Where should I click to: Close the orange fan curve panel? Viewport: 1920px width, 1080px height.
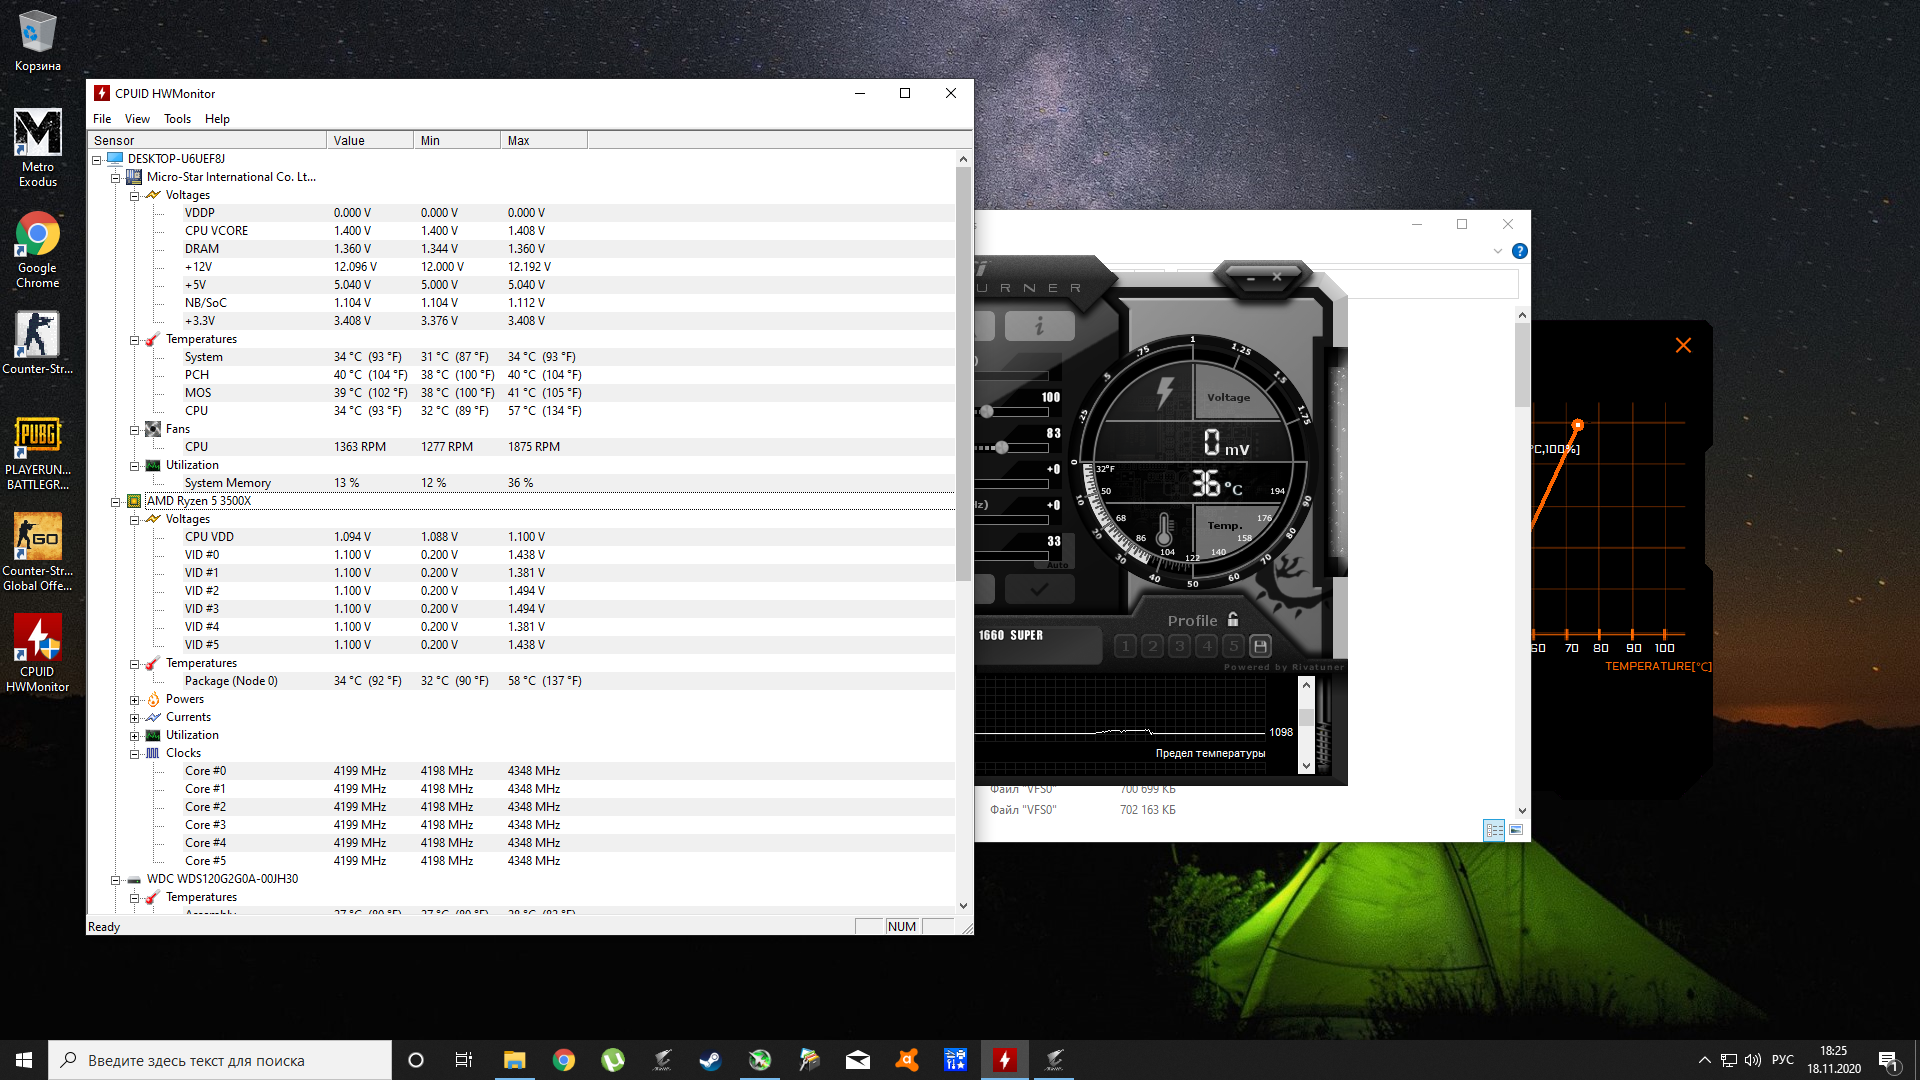(x=1683, y=345)
